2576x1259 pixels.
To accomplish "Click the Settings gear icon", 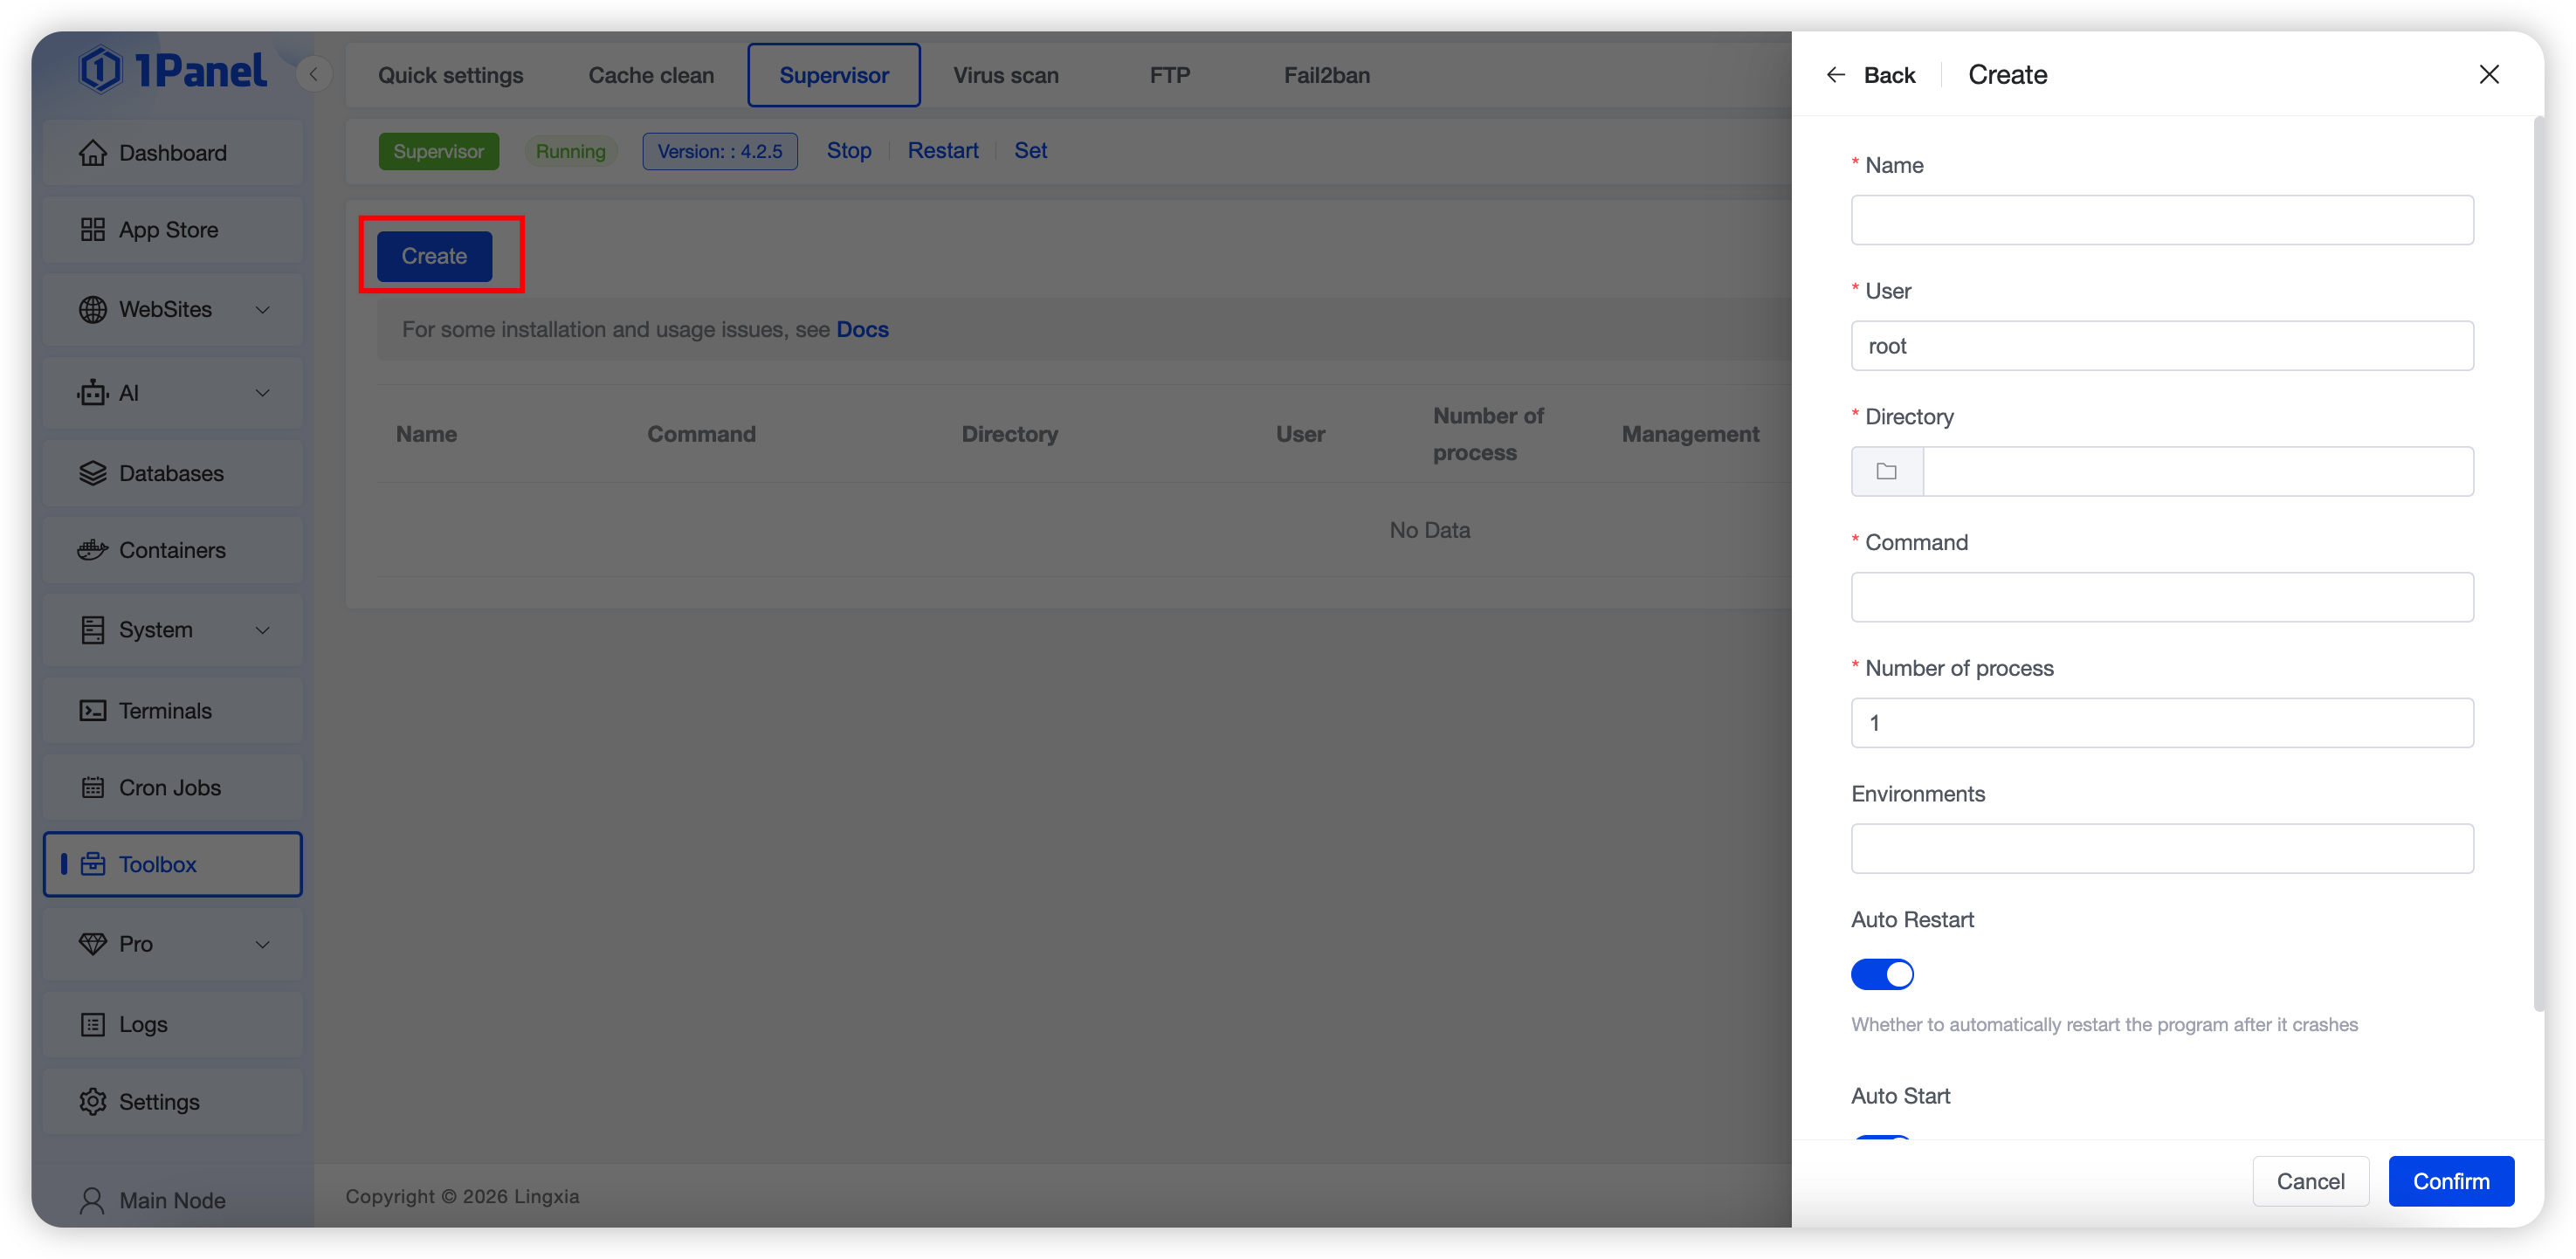I will 92,1102.
